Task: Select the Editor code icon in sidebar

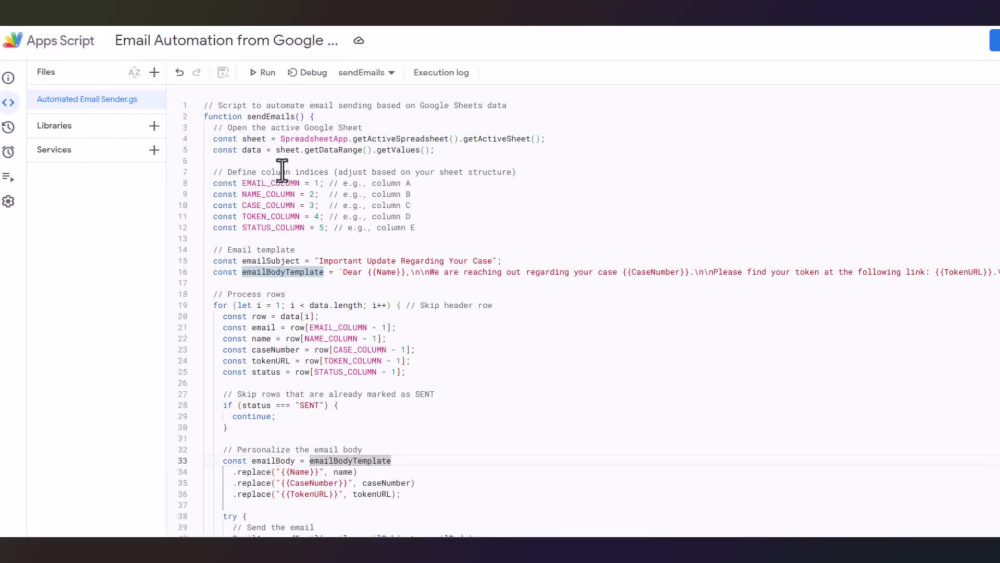Action: (8, 102)
